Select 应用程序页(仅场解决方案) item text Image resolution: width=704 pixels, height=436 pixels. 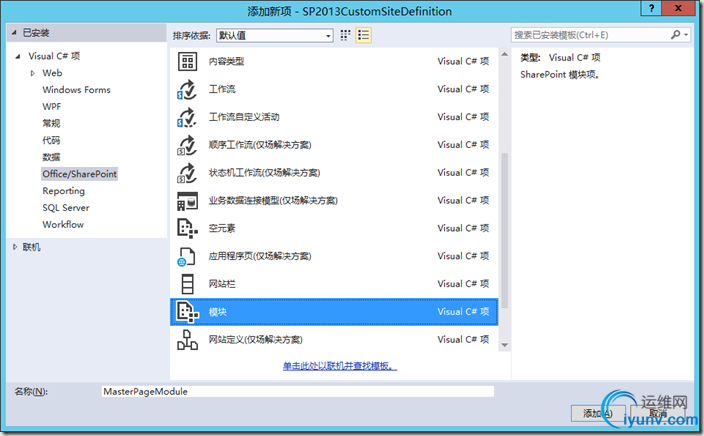pyautogui.click(x=260, y=256)
